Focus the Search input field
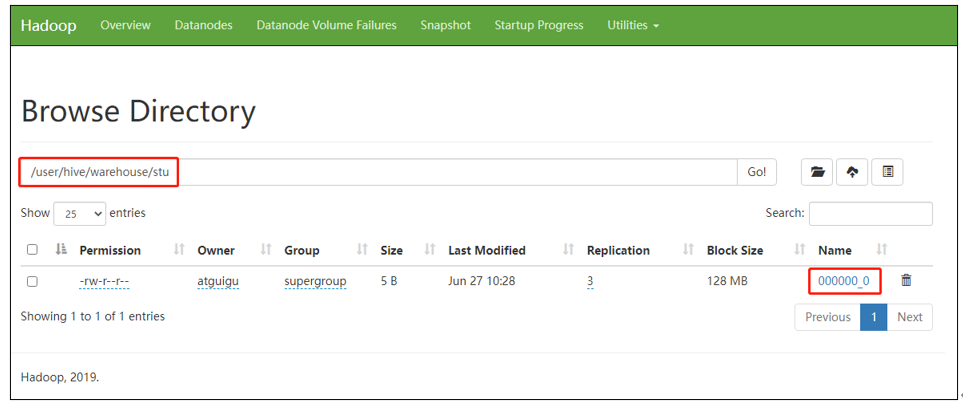 (x=870, y=213)
